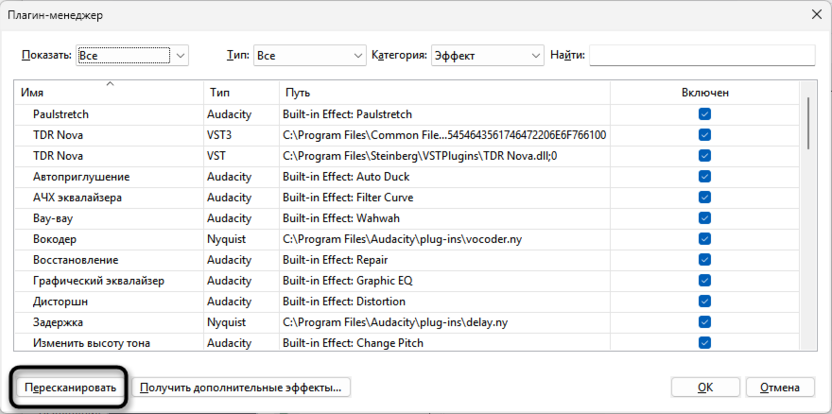Click the Отмена button
This screenshot has width=832, height=414.
pyautogui.click(x=780, y=387)
